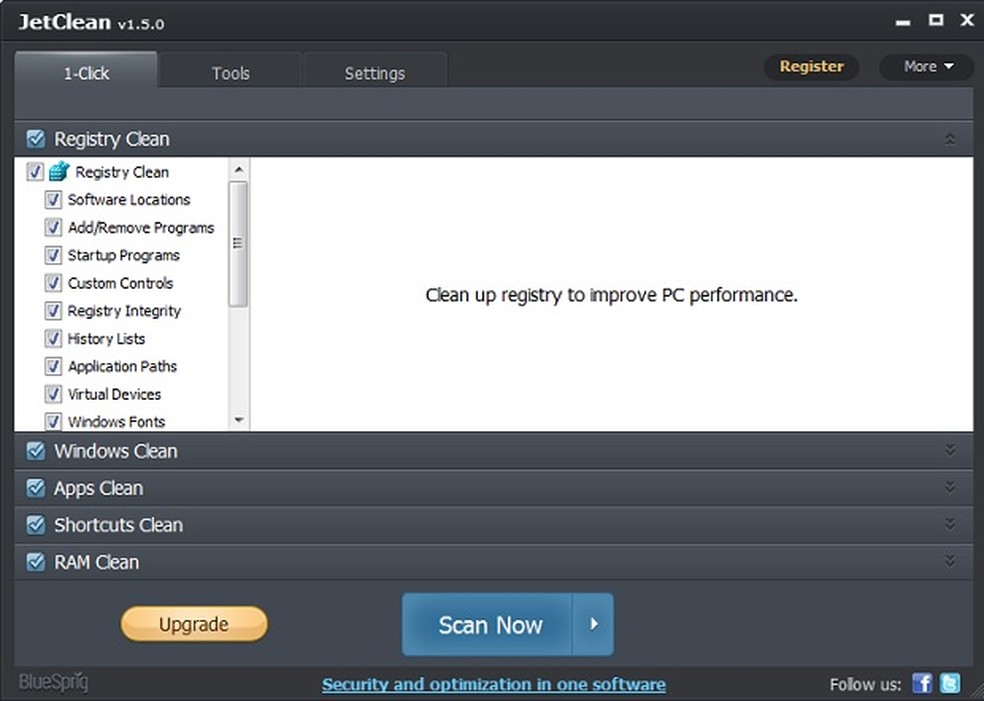Click the Register button
Image resolution: width=984 pixels, height=701 pixels.
click(811, 67)
